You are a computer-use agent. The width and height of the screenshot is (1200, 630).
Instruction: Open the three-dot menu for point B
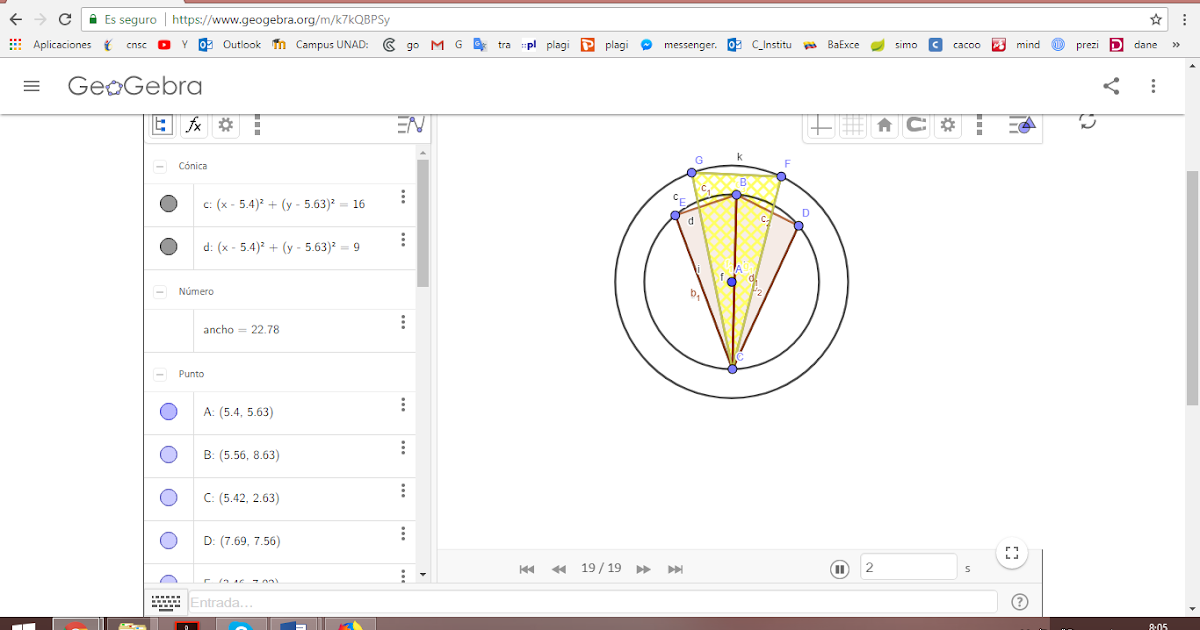coord(402,455)
